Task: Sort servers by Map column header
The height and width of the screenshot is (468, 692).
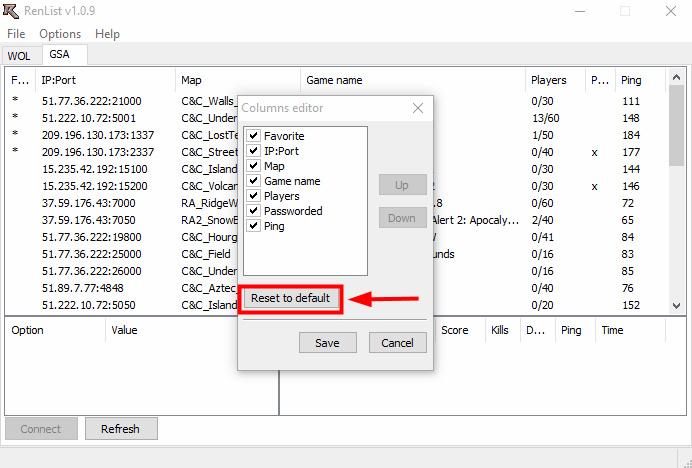Action: pyautogui.click(x=237, y=80)
